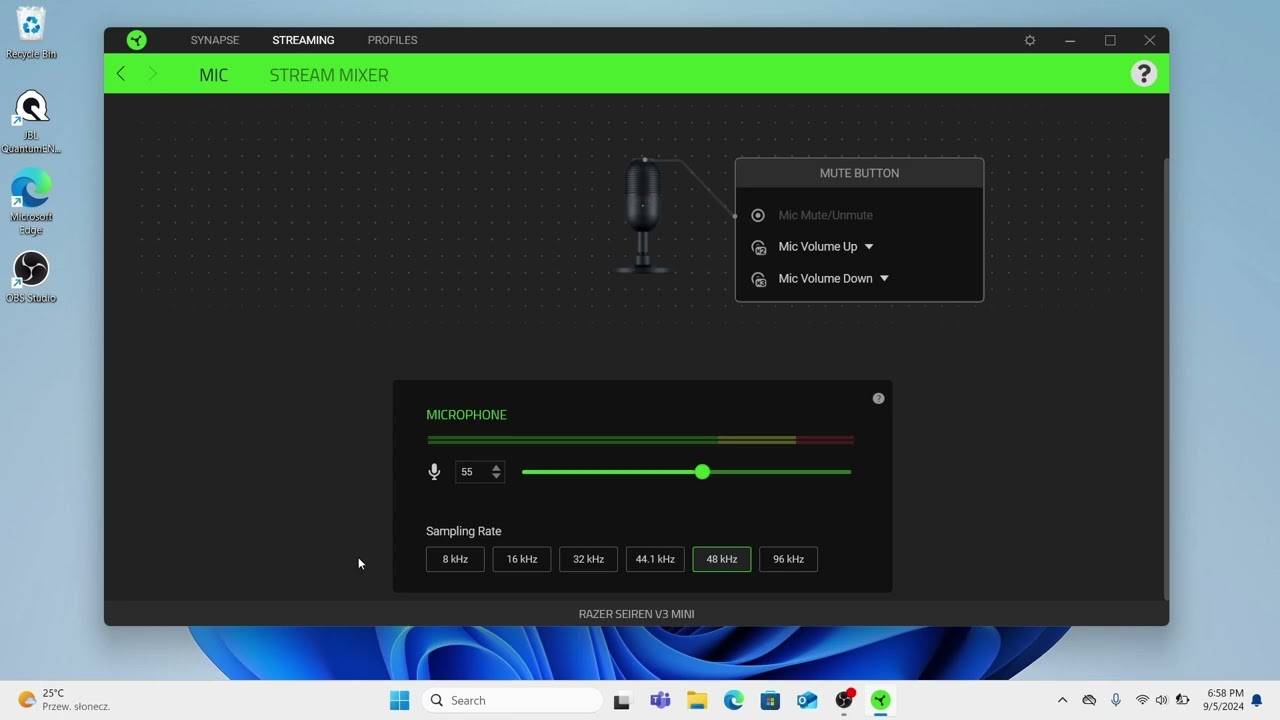Click the battery status tray icon
1280x720 pixels.
click(1182, 700)
